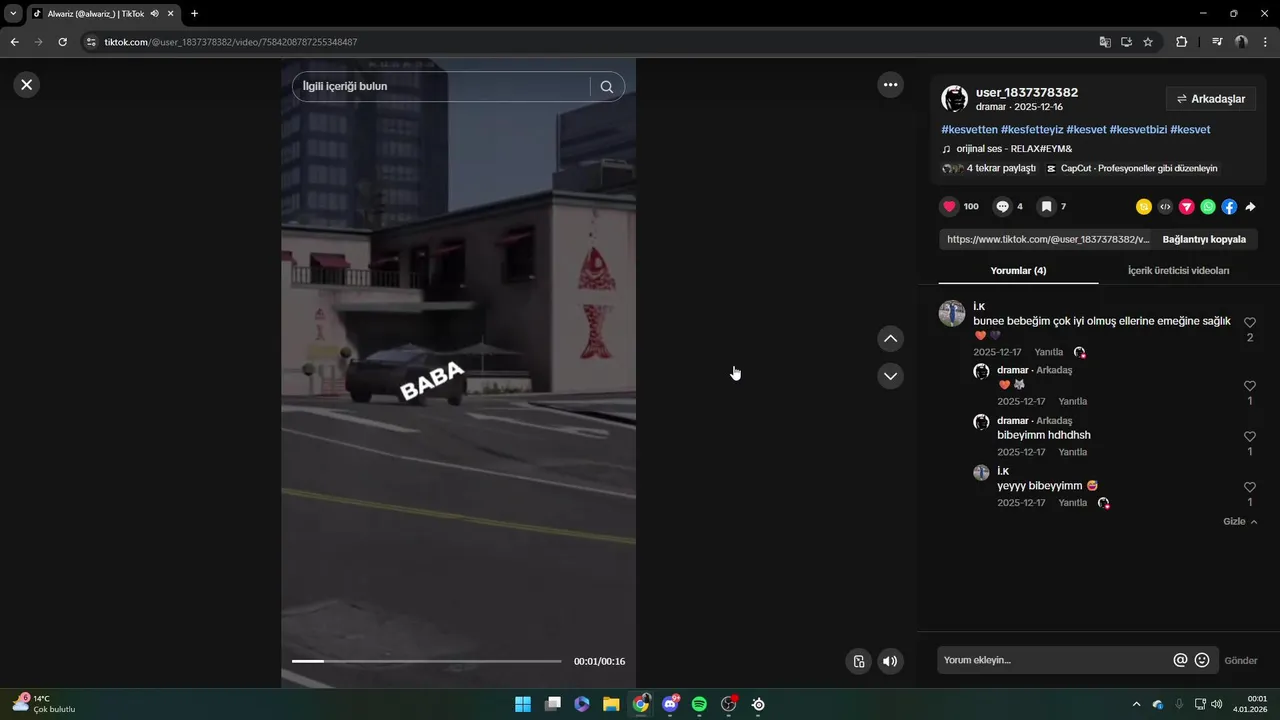Click the related content search field
The image size is (1280, 720).
pyautogui.click(x=440, y=86)
